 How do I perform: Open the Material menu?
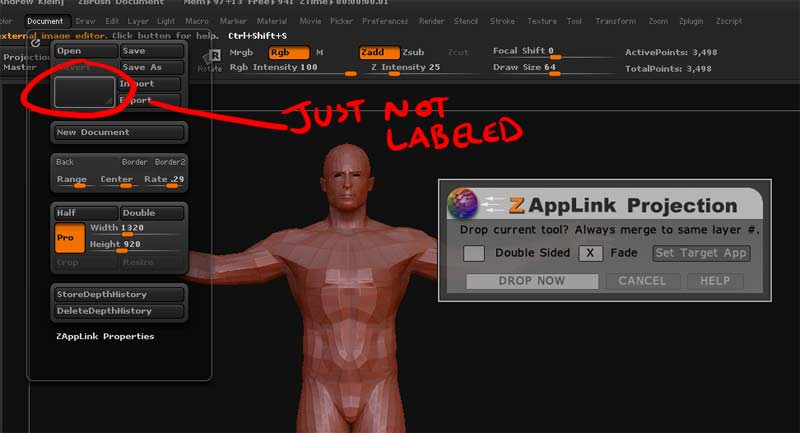pos(272,21)
